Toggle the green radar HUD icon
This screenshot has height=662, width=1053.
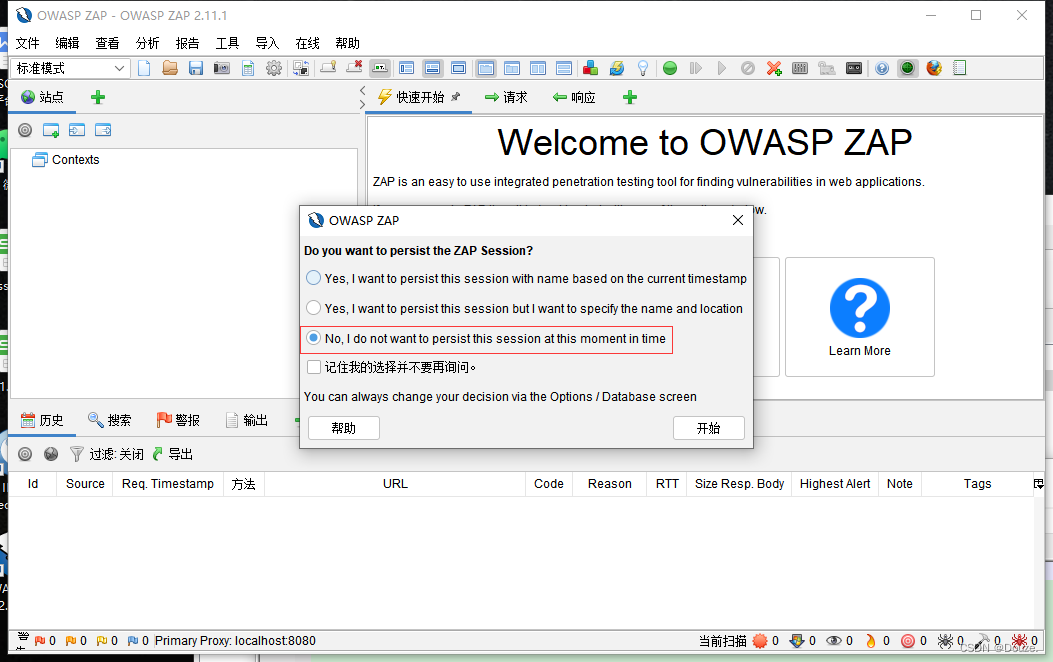(x=907, y=68)
